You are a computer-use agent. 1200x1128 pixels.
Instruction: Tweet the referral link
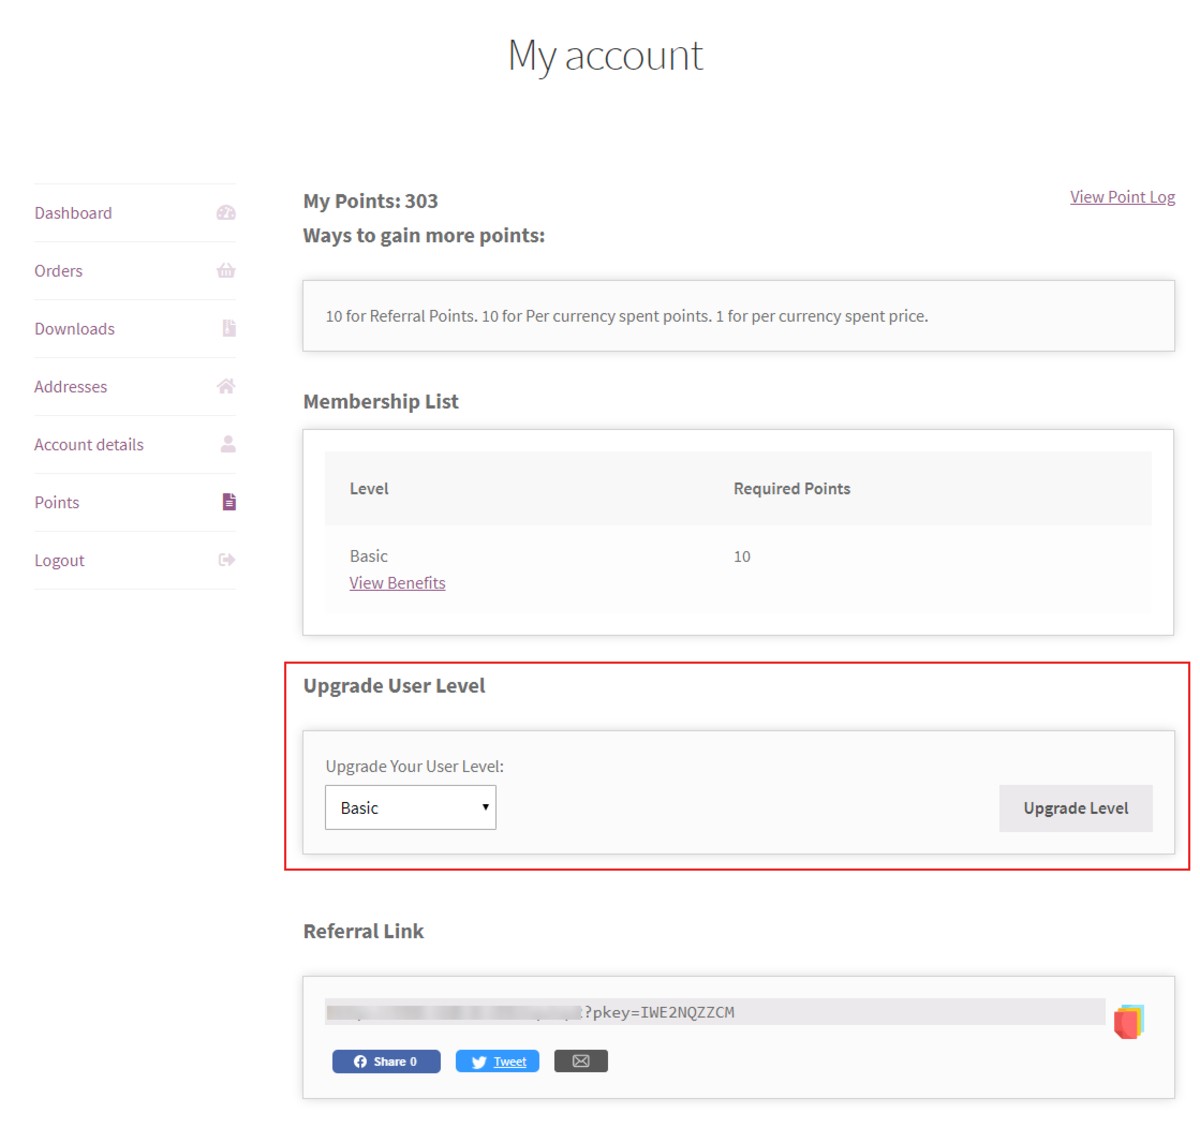(498, 1061)
